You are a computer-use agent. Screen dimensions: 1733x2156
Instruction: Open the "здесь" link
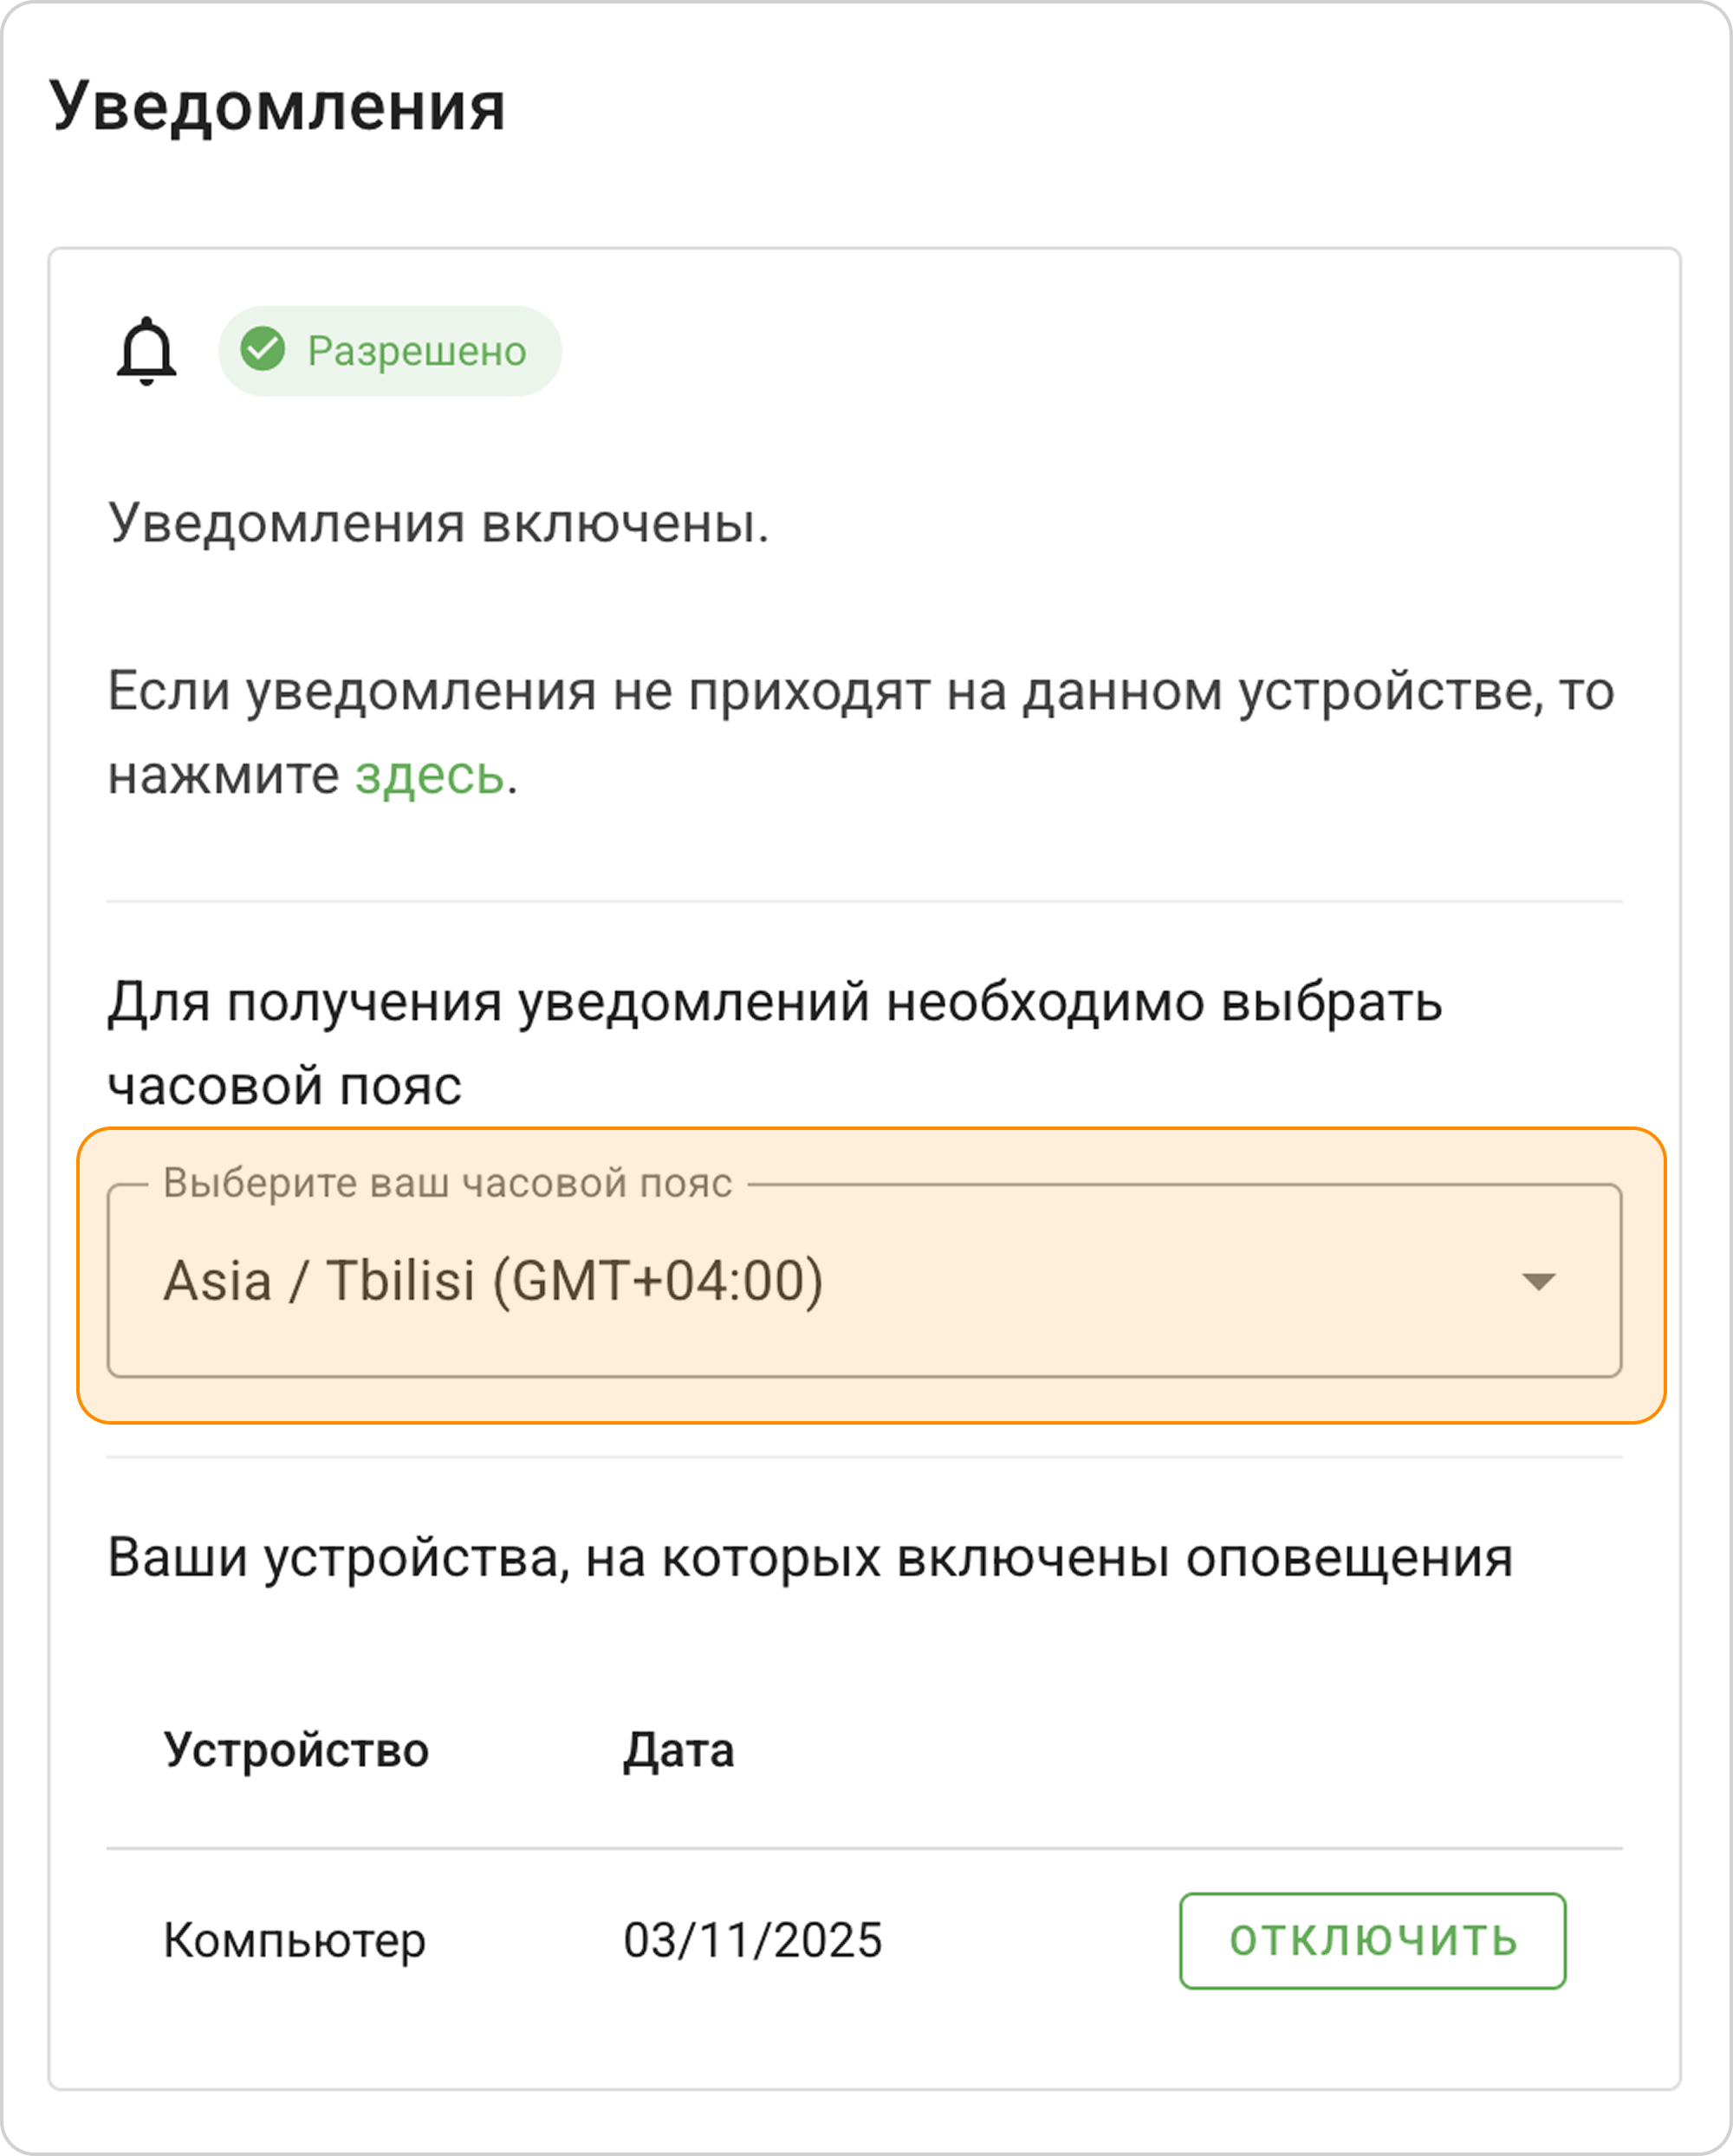coord(429,775)
